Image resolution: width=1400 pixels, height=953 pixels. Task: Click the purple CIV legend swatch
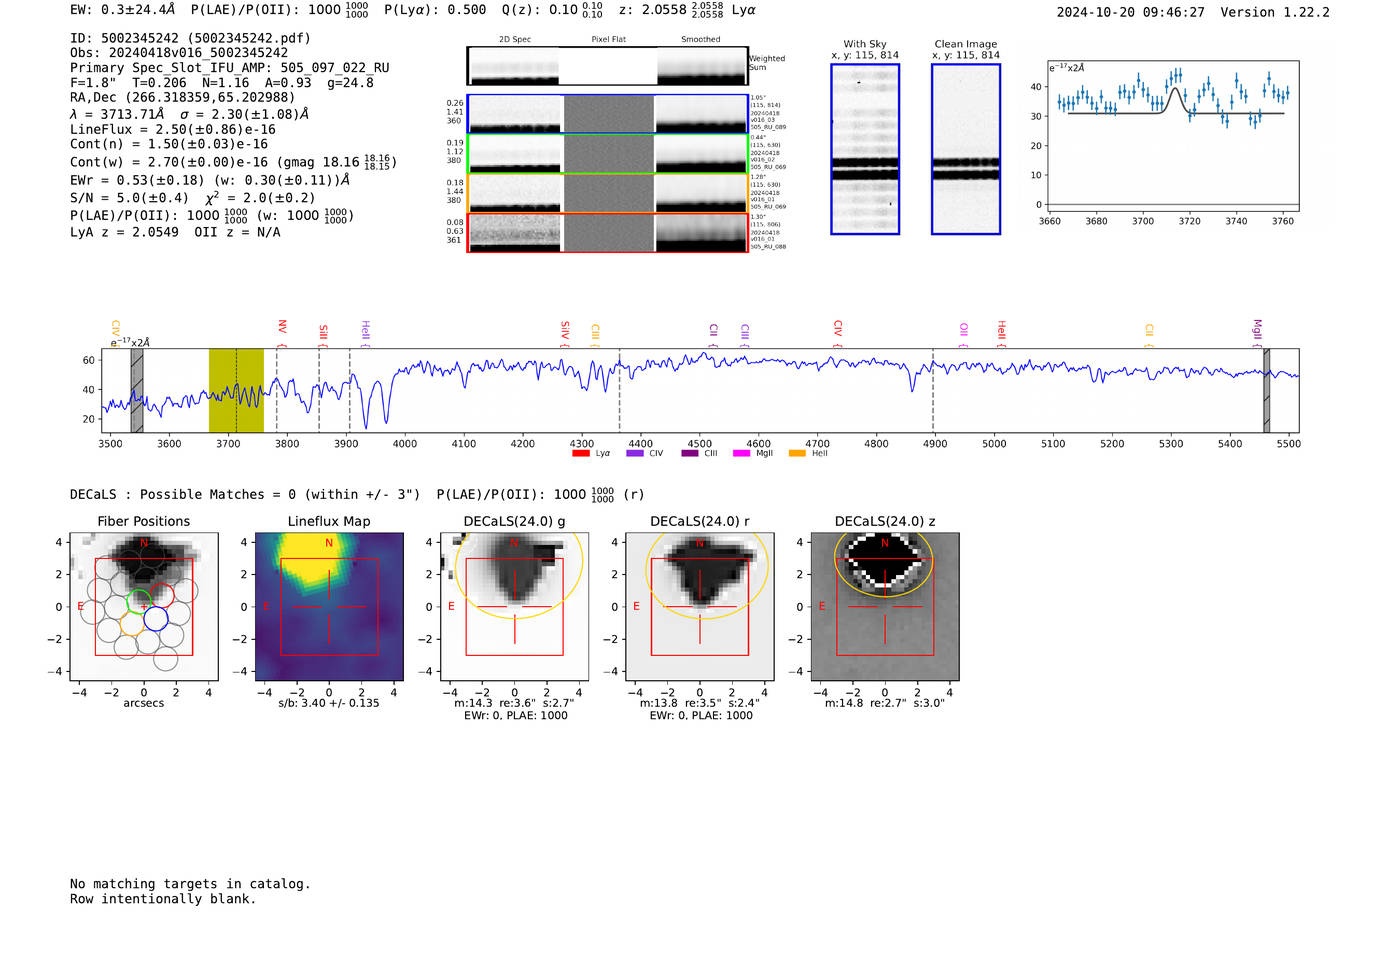point(635,453)
